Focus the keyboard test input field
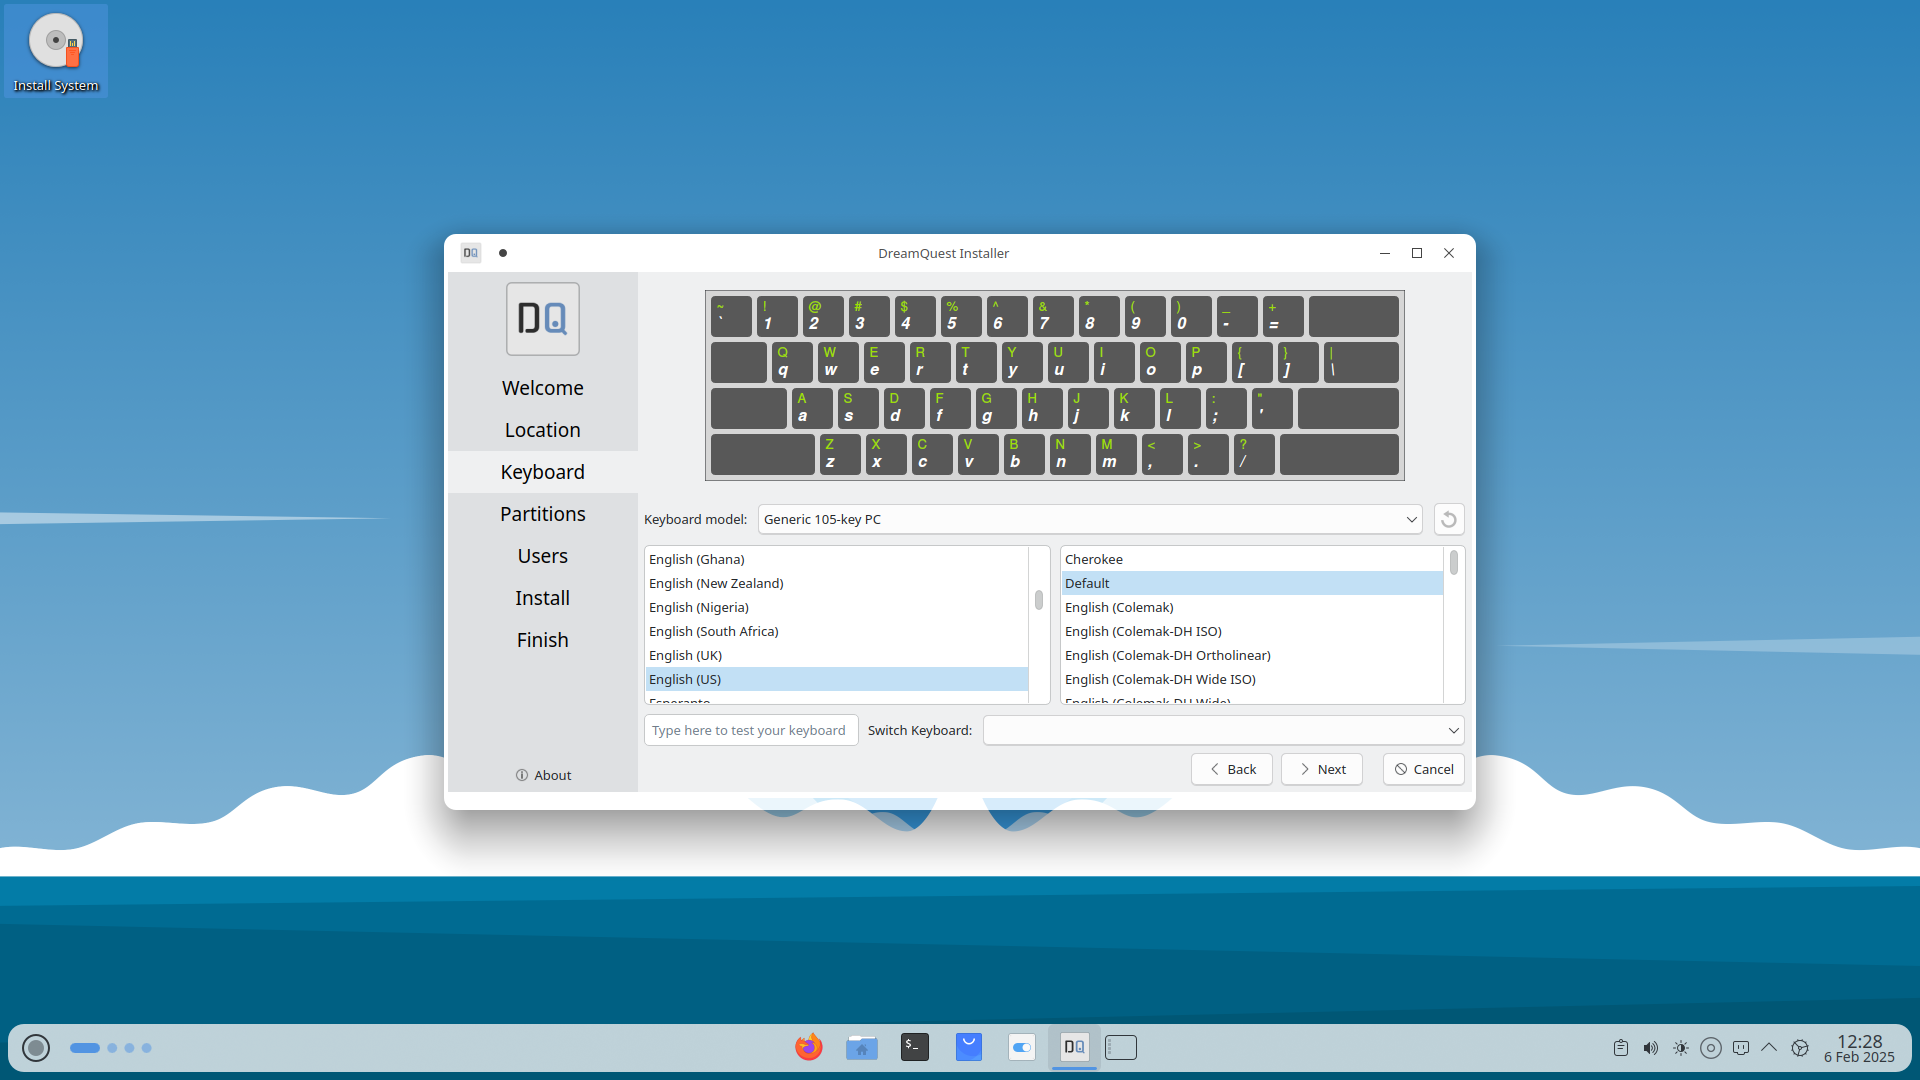The image size is (1920, 1080). (x=750, y=730)
